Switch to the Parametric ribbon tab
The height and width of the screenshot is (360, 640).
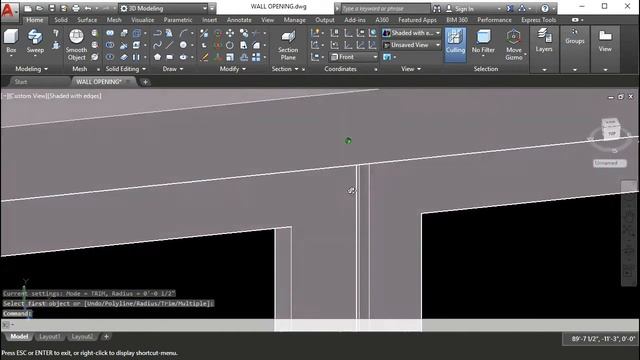(178, 20)
